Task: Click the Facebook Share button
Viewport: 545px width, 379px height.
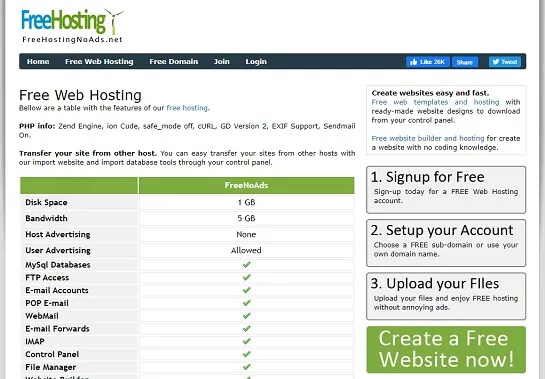Action: pyautogui.click(x=465, y=62)
